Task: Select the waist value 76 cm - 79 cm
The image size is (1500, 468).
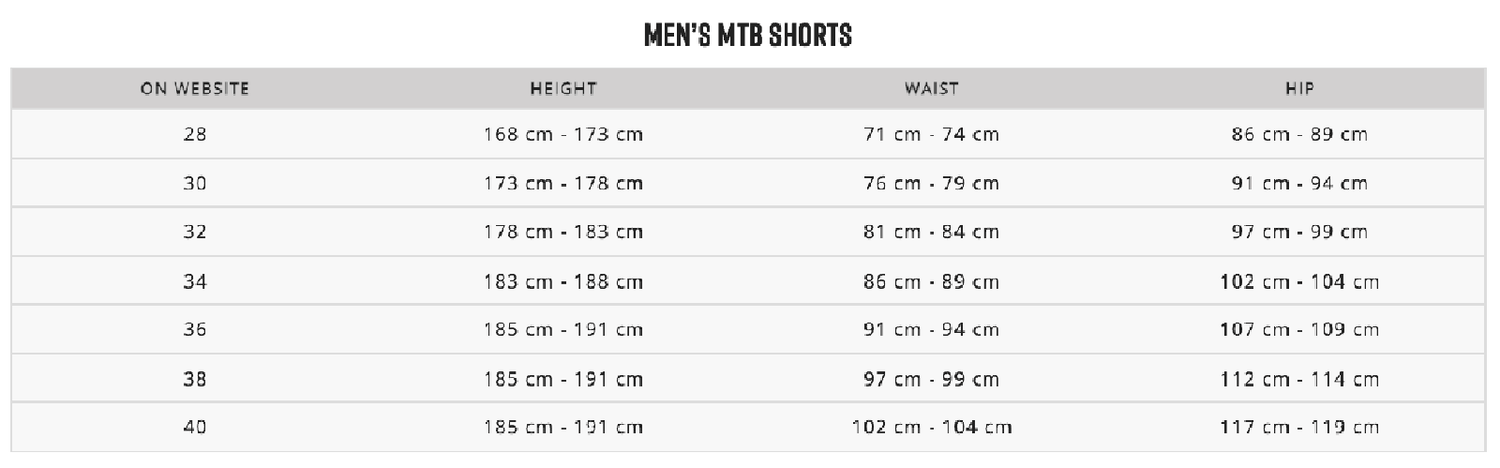Action: click(x=931, y=184)
